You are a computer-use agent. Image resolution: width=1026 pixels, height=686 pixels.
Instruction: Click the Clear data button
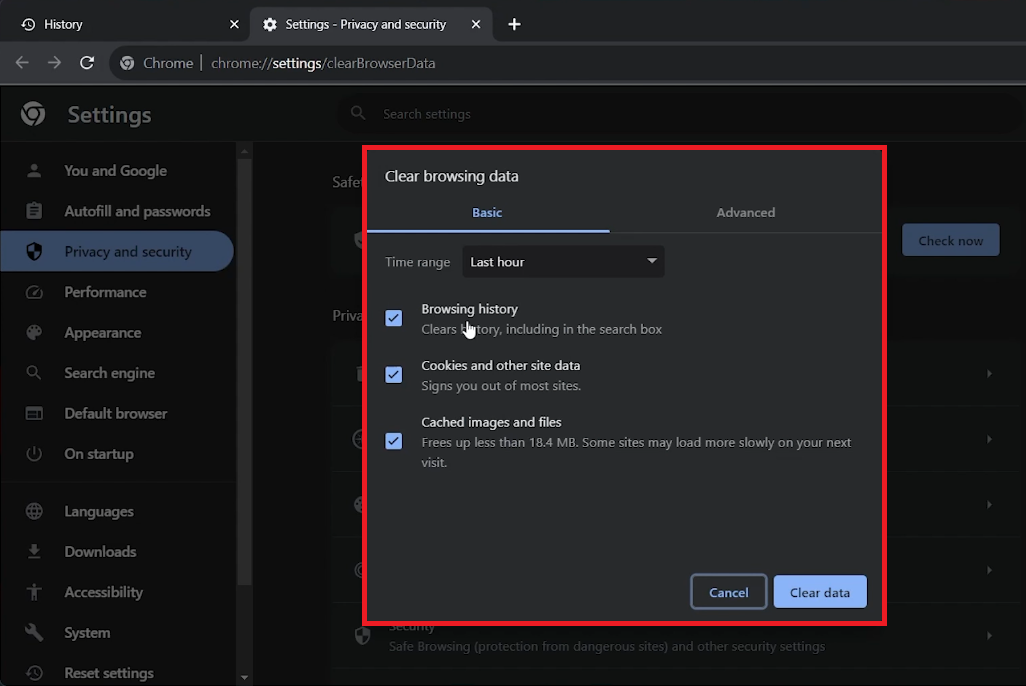pos(819,591)
